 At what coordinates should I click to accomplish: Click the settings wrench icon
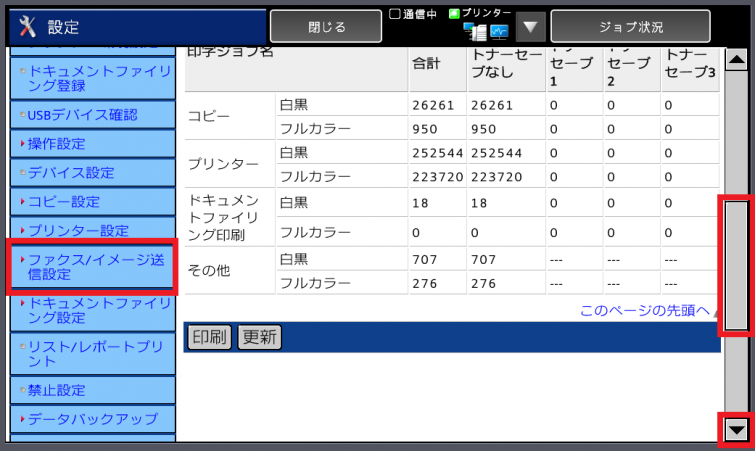pyautogui.click(x=27, y=26)
